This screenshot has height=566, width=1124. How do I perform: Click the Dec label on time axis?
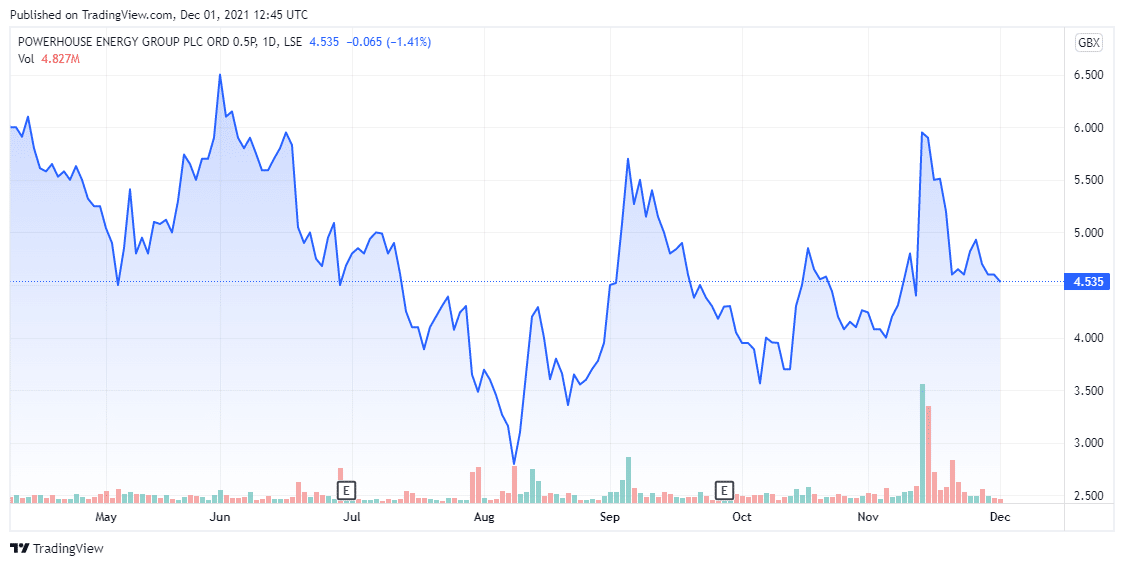(x=1000, y=516)
